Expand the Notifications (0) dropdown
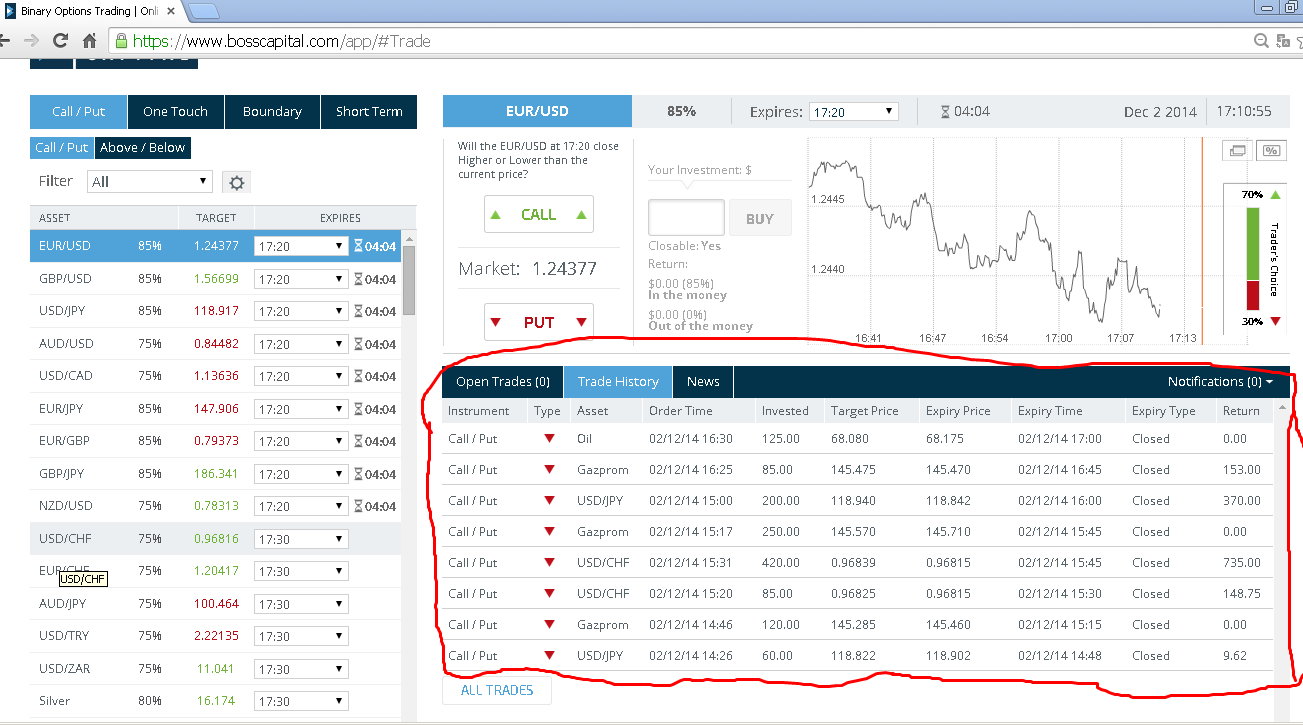Viewport: 1303px width, 725px height. pyautogui.click(x=1220, y=381)
